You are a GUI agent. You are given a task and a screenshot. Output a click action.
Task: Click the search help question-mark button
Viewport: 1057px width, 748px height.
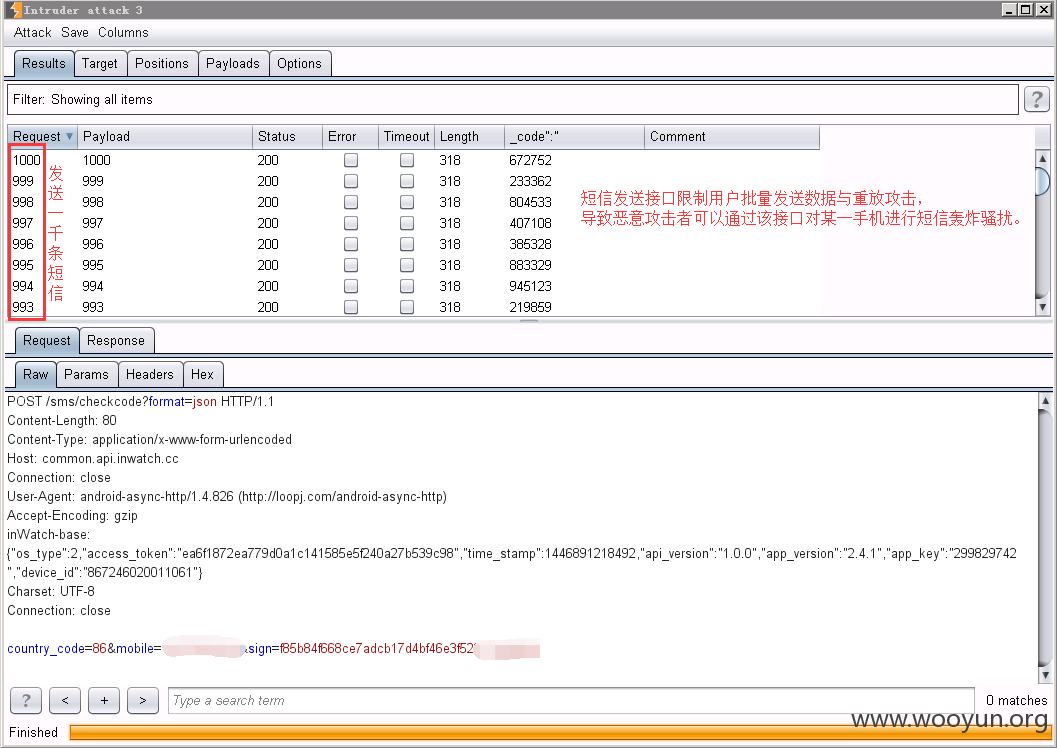(x=26, y=700)
